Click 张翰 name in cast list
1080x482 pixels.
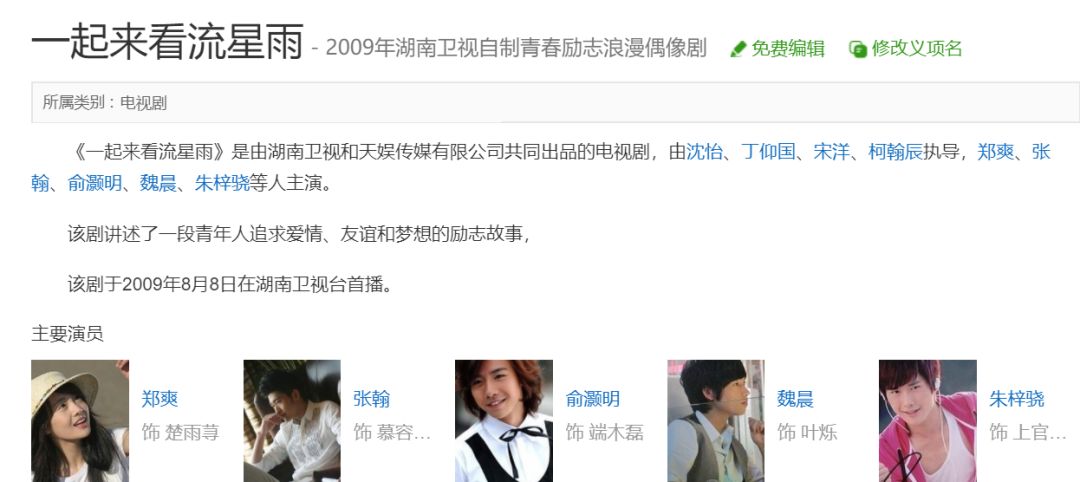[371, 399]
